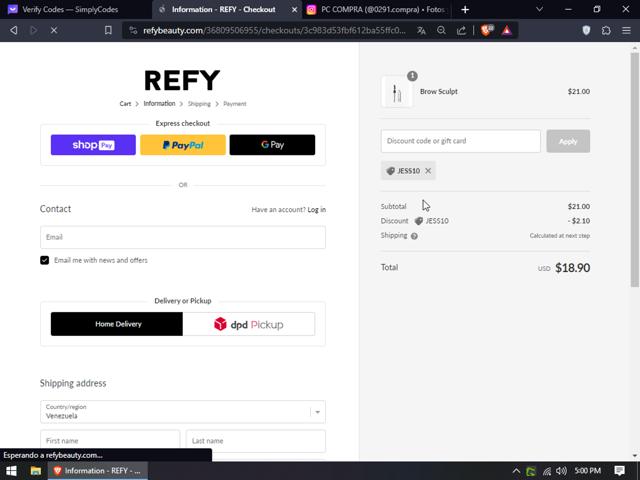Click the 5:00 PM clock
640x480 pixels.
588,471
